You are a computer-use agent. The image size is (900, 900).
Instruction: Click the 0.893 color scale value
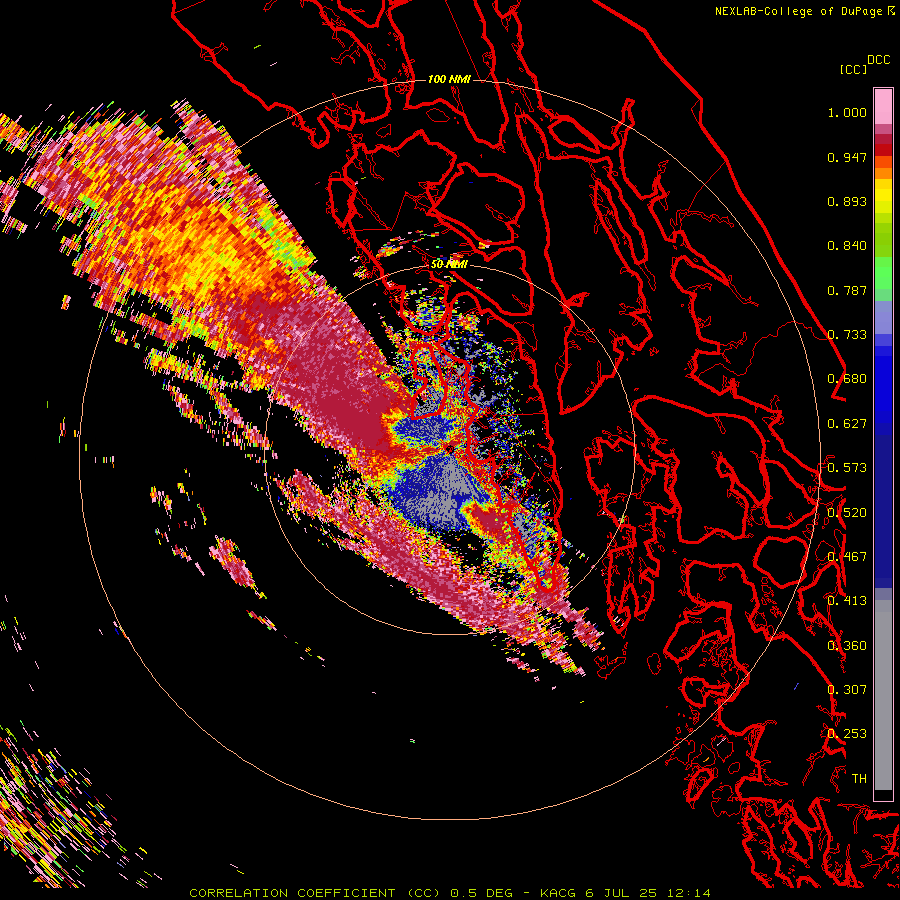pyautogui.click(x=847, y=201)
